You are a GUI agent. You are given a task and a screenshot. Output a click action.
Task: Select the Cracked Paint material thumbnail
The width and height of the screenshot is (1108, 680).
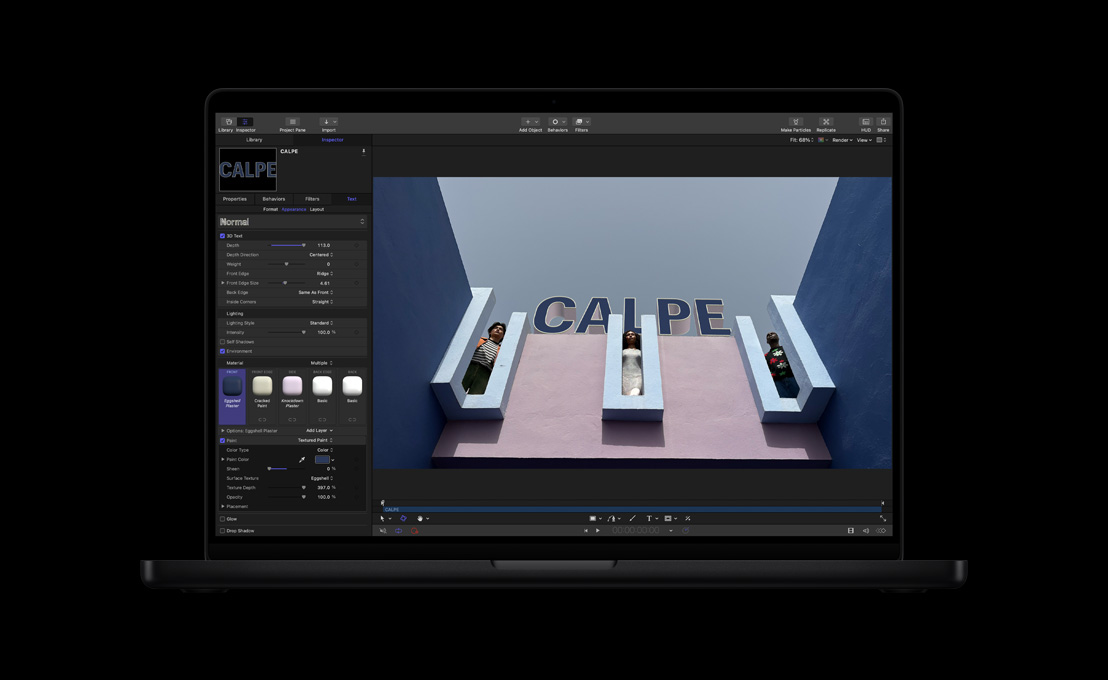coord(262,386)
